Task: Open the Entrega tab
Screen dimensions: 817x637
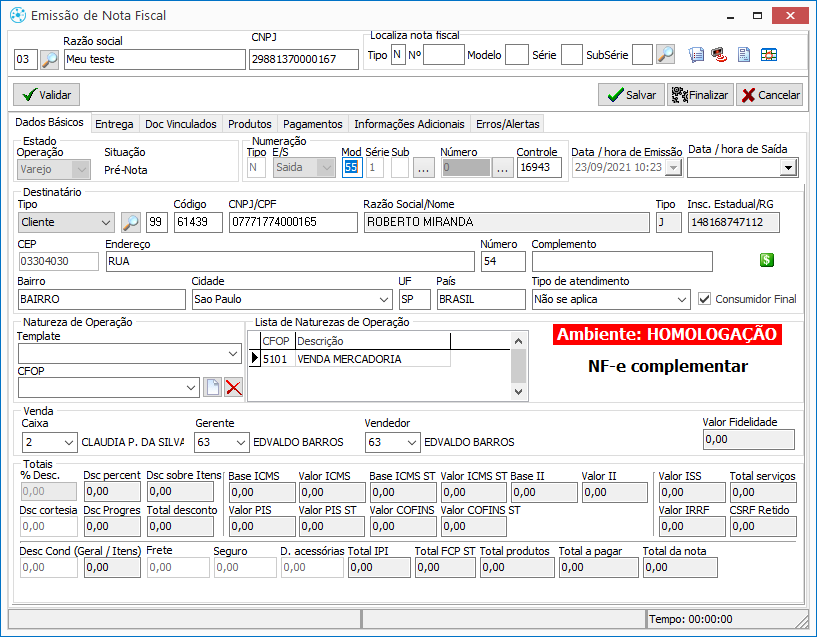Action: click(x=114, y=124)
